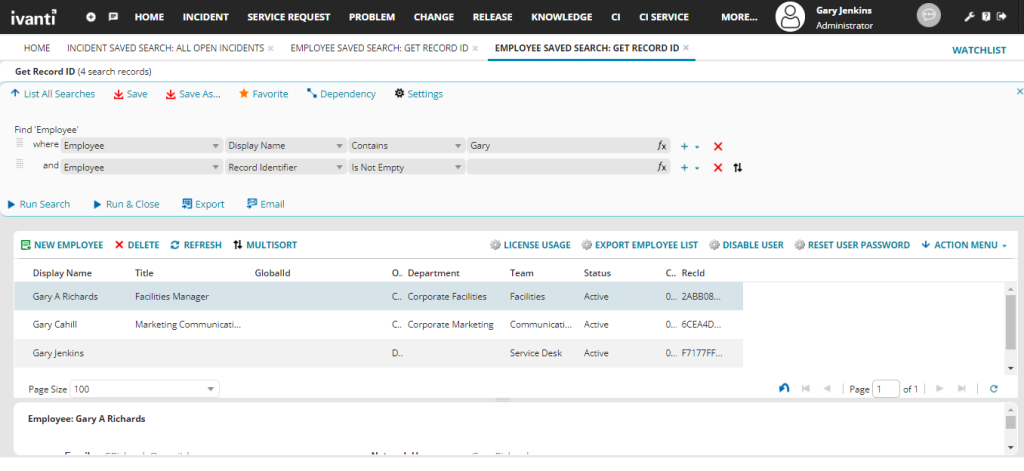1024x471 pixels.
Task: Open the chat bubble icon in top bar
Action: pyautogui.click(x=113, y=17)
